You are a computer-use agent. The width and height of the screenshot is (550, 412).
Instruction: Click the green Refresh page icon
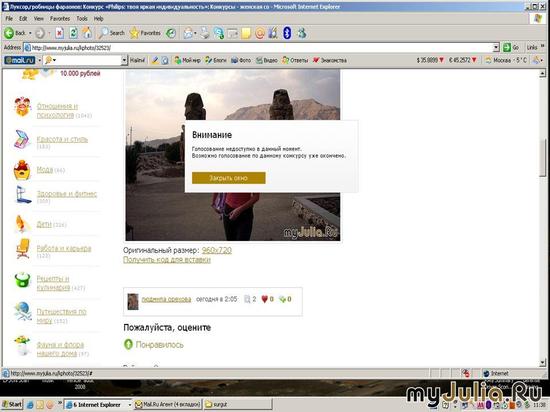73,33
